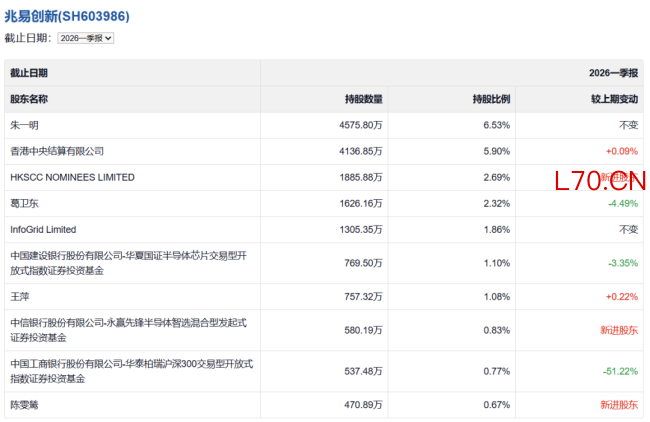This screenshot has width=650, height=422.
Task: Select shareholder name 朱一明
Action: [x=24, y=125]
